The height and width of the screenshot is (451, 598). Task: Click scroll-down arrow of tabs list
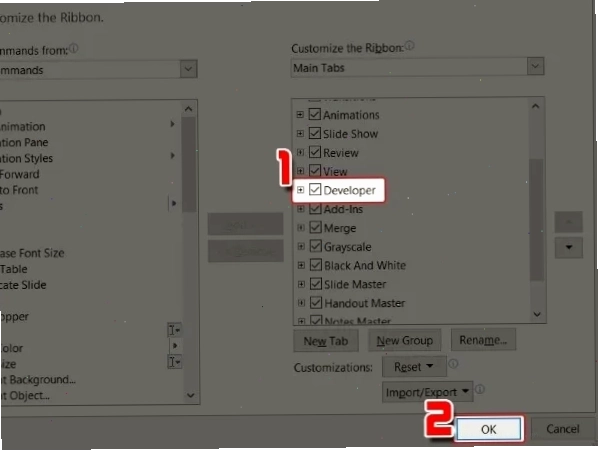(x=537, y=315)
